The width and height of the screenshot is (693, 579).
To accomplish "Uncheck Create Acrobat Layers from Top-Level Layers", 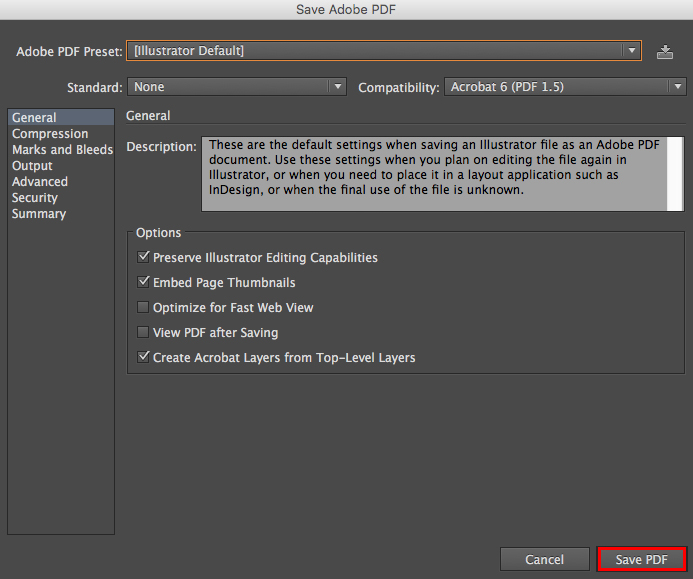I will [x=142, y=357].
